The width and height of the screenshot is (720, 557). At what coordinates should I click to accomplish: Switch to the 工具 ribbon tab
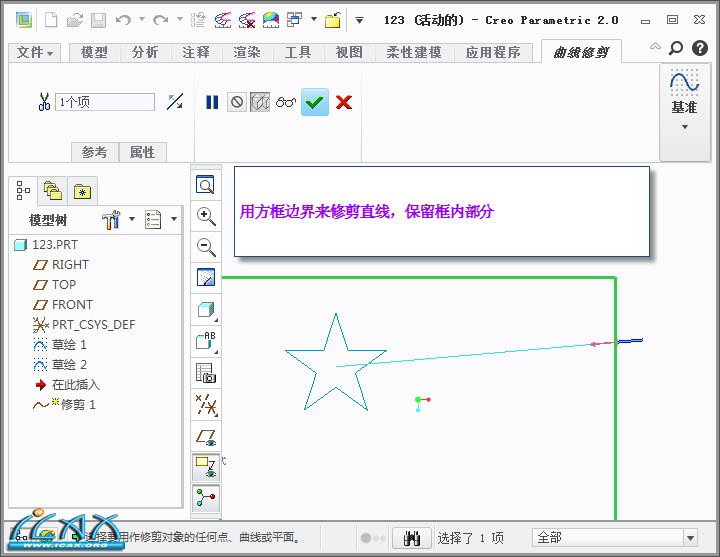pyautogui.click(x=298, y=52)
